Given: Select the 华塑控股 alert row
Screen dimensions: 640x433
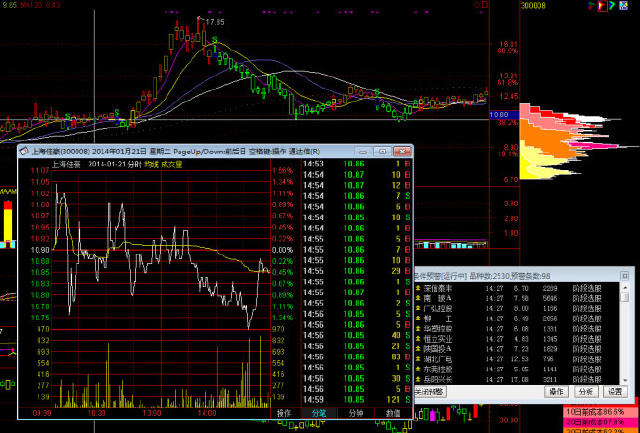Looking at the screenshot, I should click(x=517, y=329).
